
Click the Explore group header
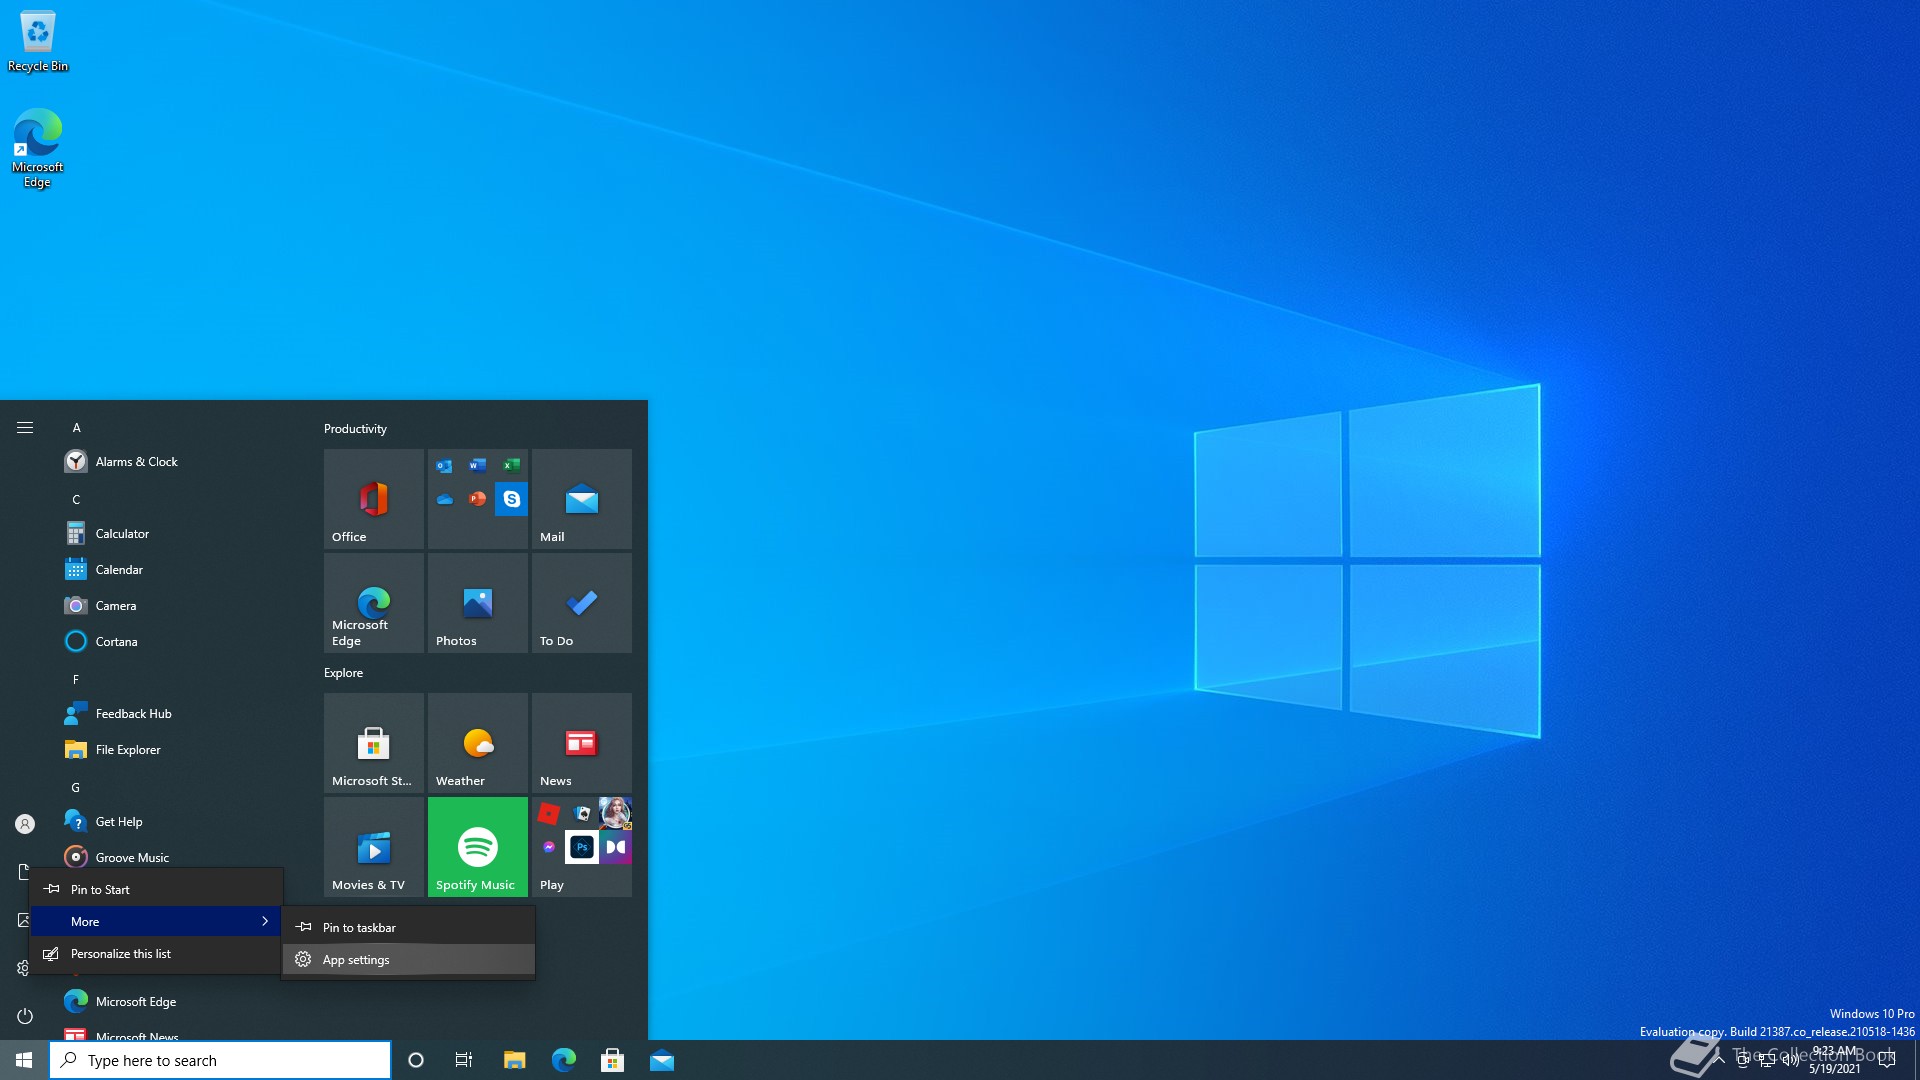343,673
